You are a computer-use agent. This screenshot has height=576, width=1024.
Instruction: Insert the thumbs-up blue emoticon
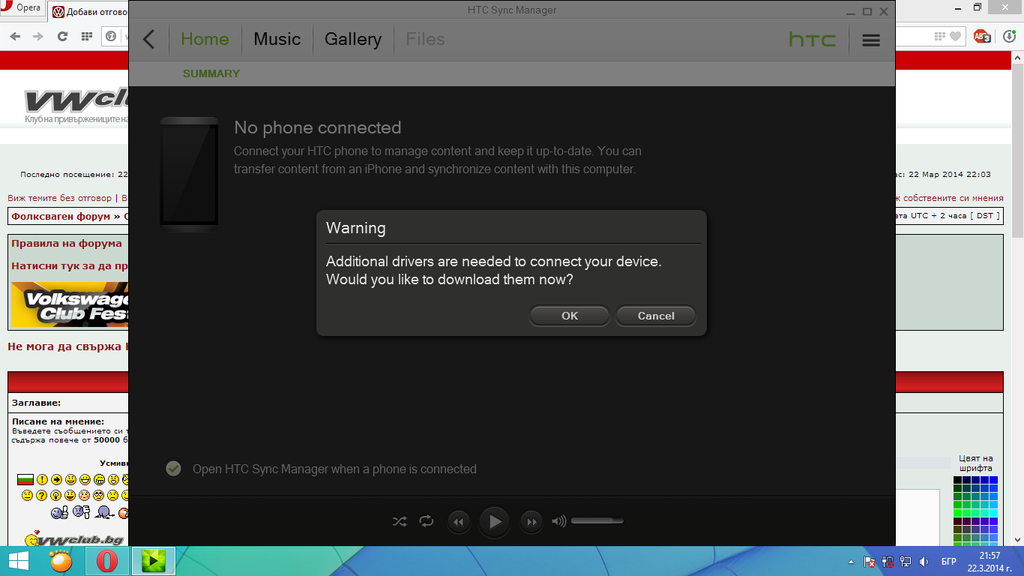(x=59, y=512)
